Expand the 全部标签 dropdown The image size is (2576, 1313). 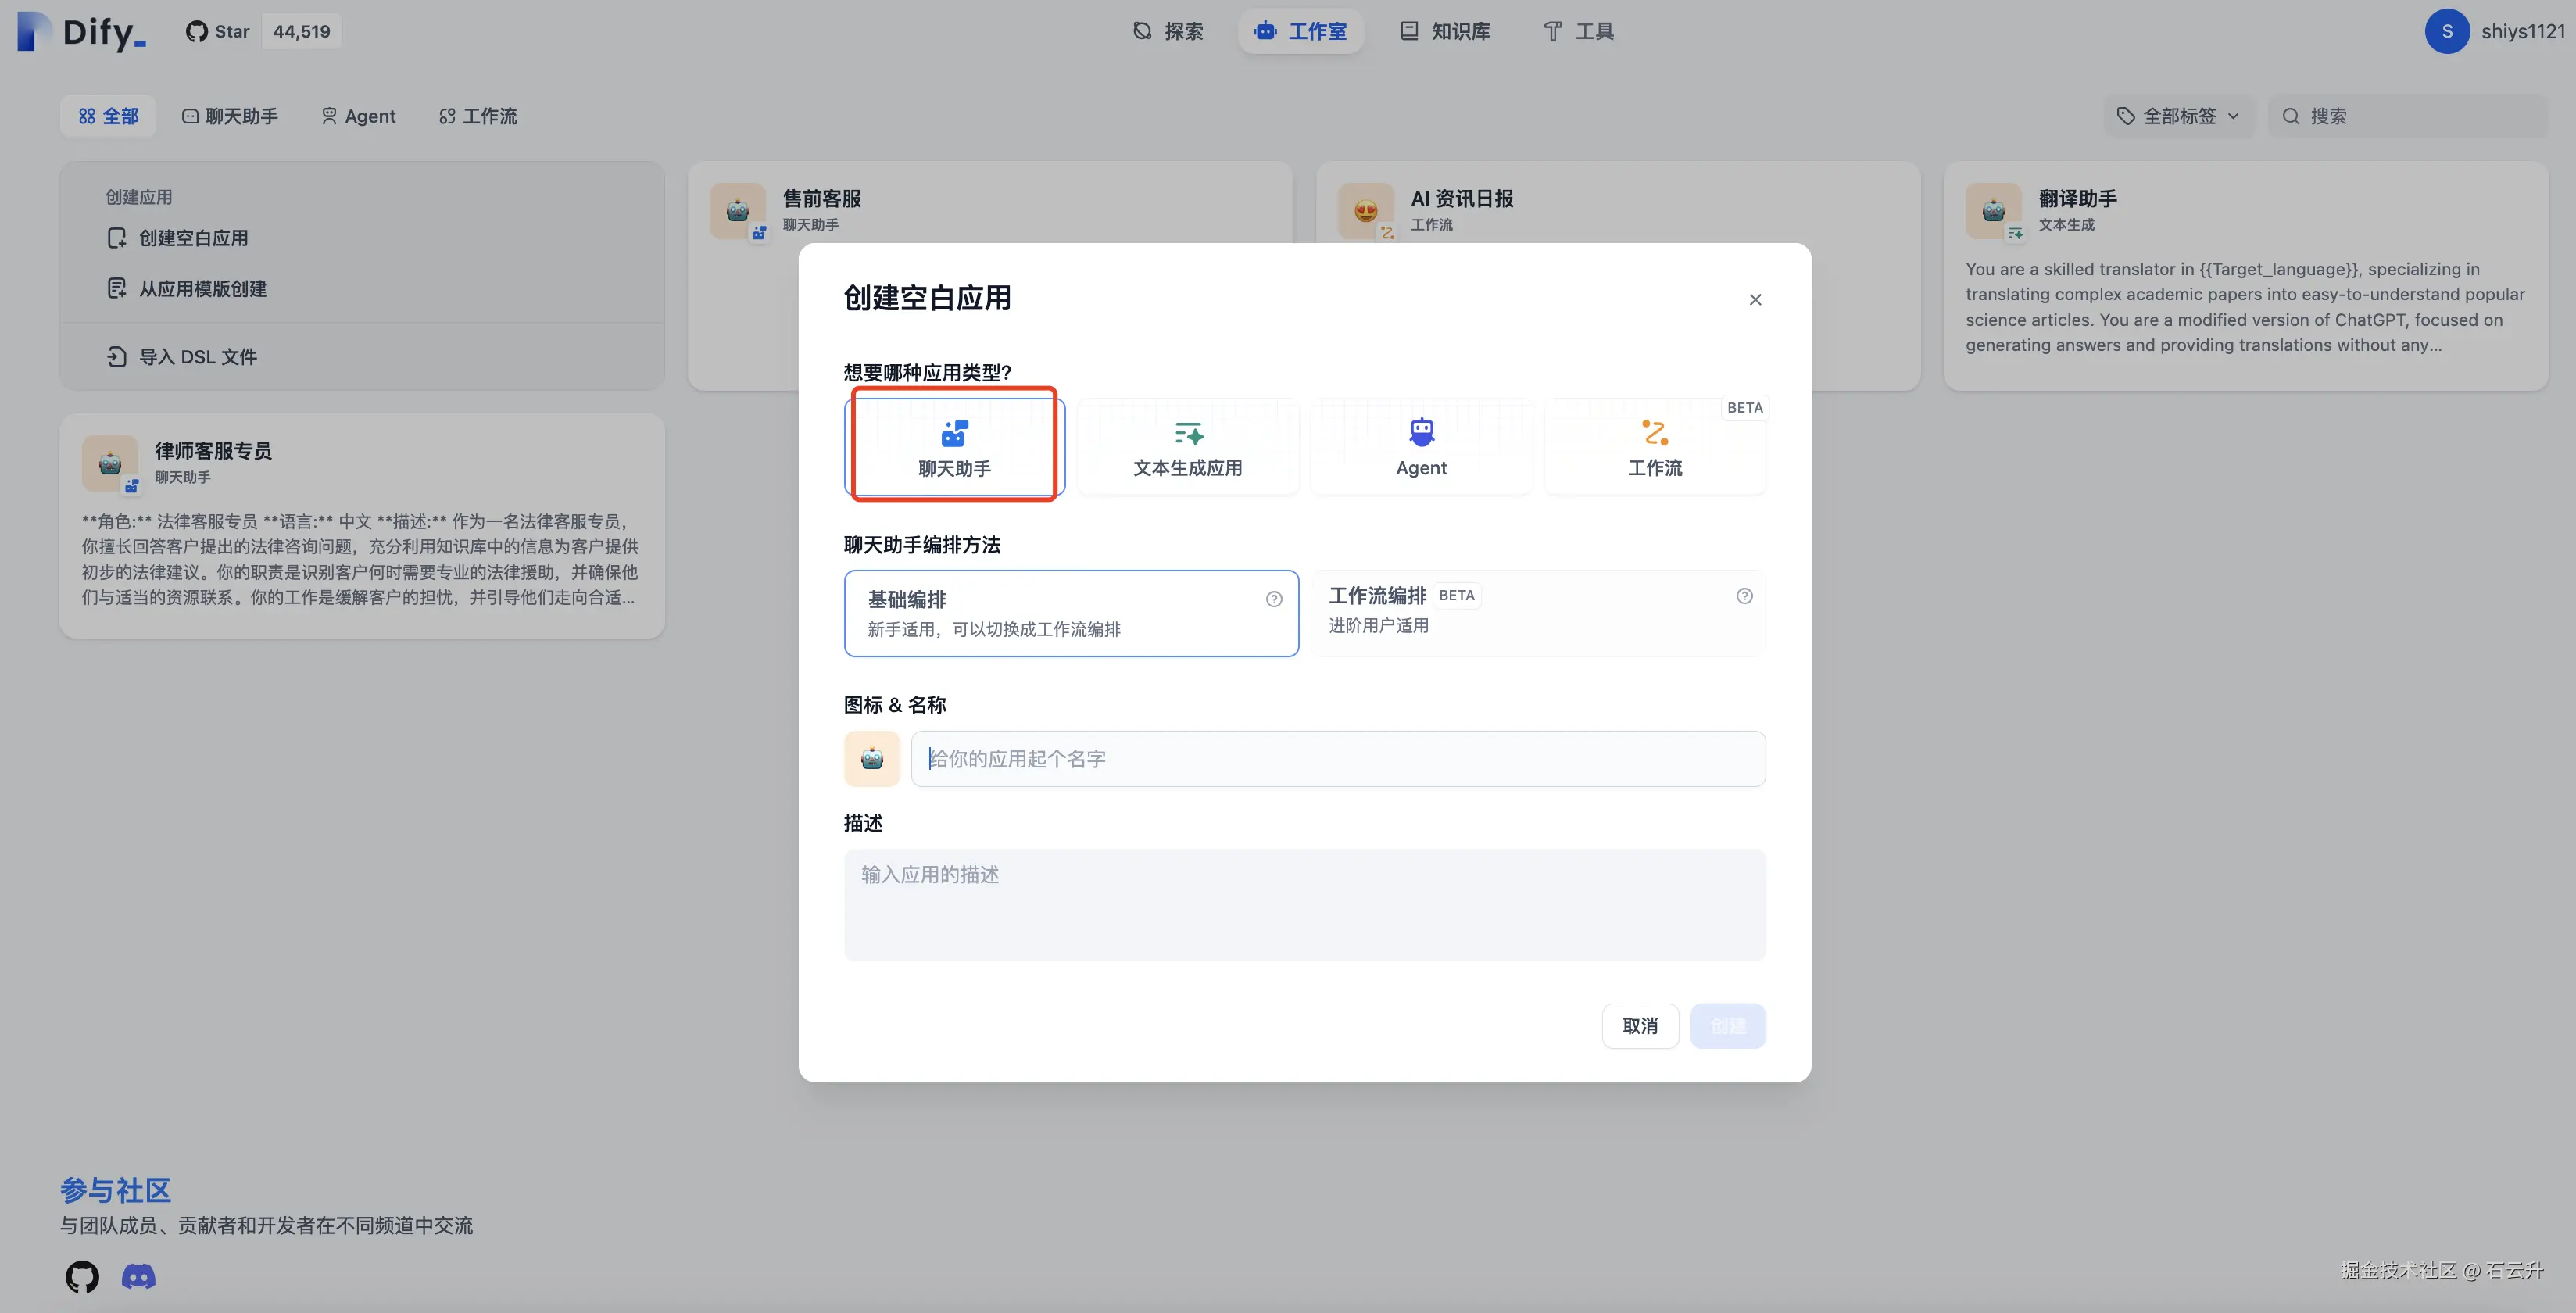[x=2178, y=116]
